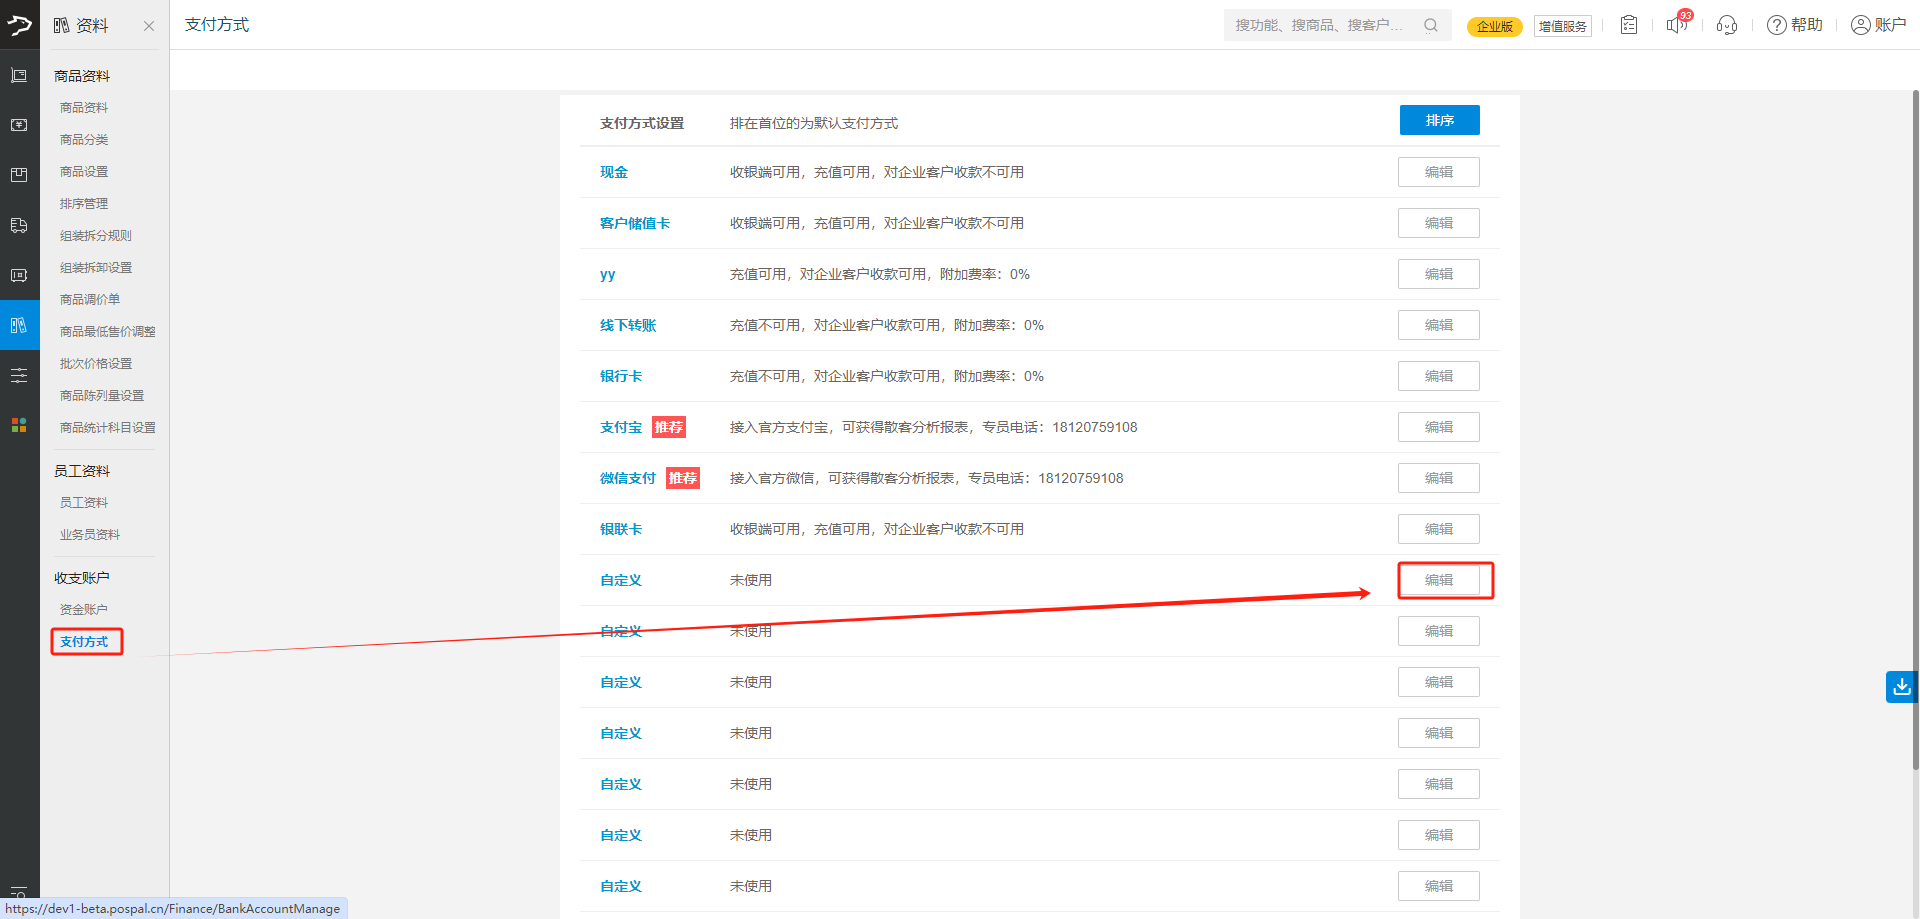The image size is (1920, 919).
Task: Click the colorful apps grid icon
Action: (x=19, y=425)
